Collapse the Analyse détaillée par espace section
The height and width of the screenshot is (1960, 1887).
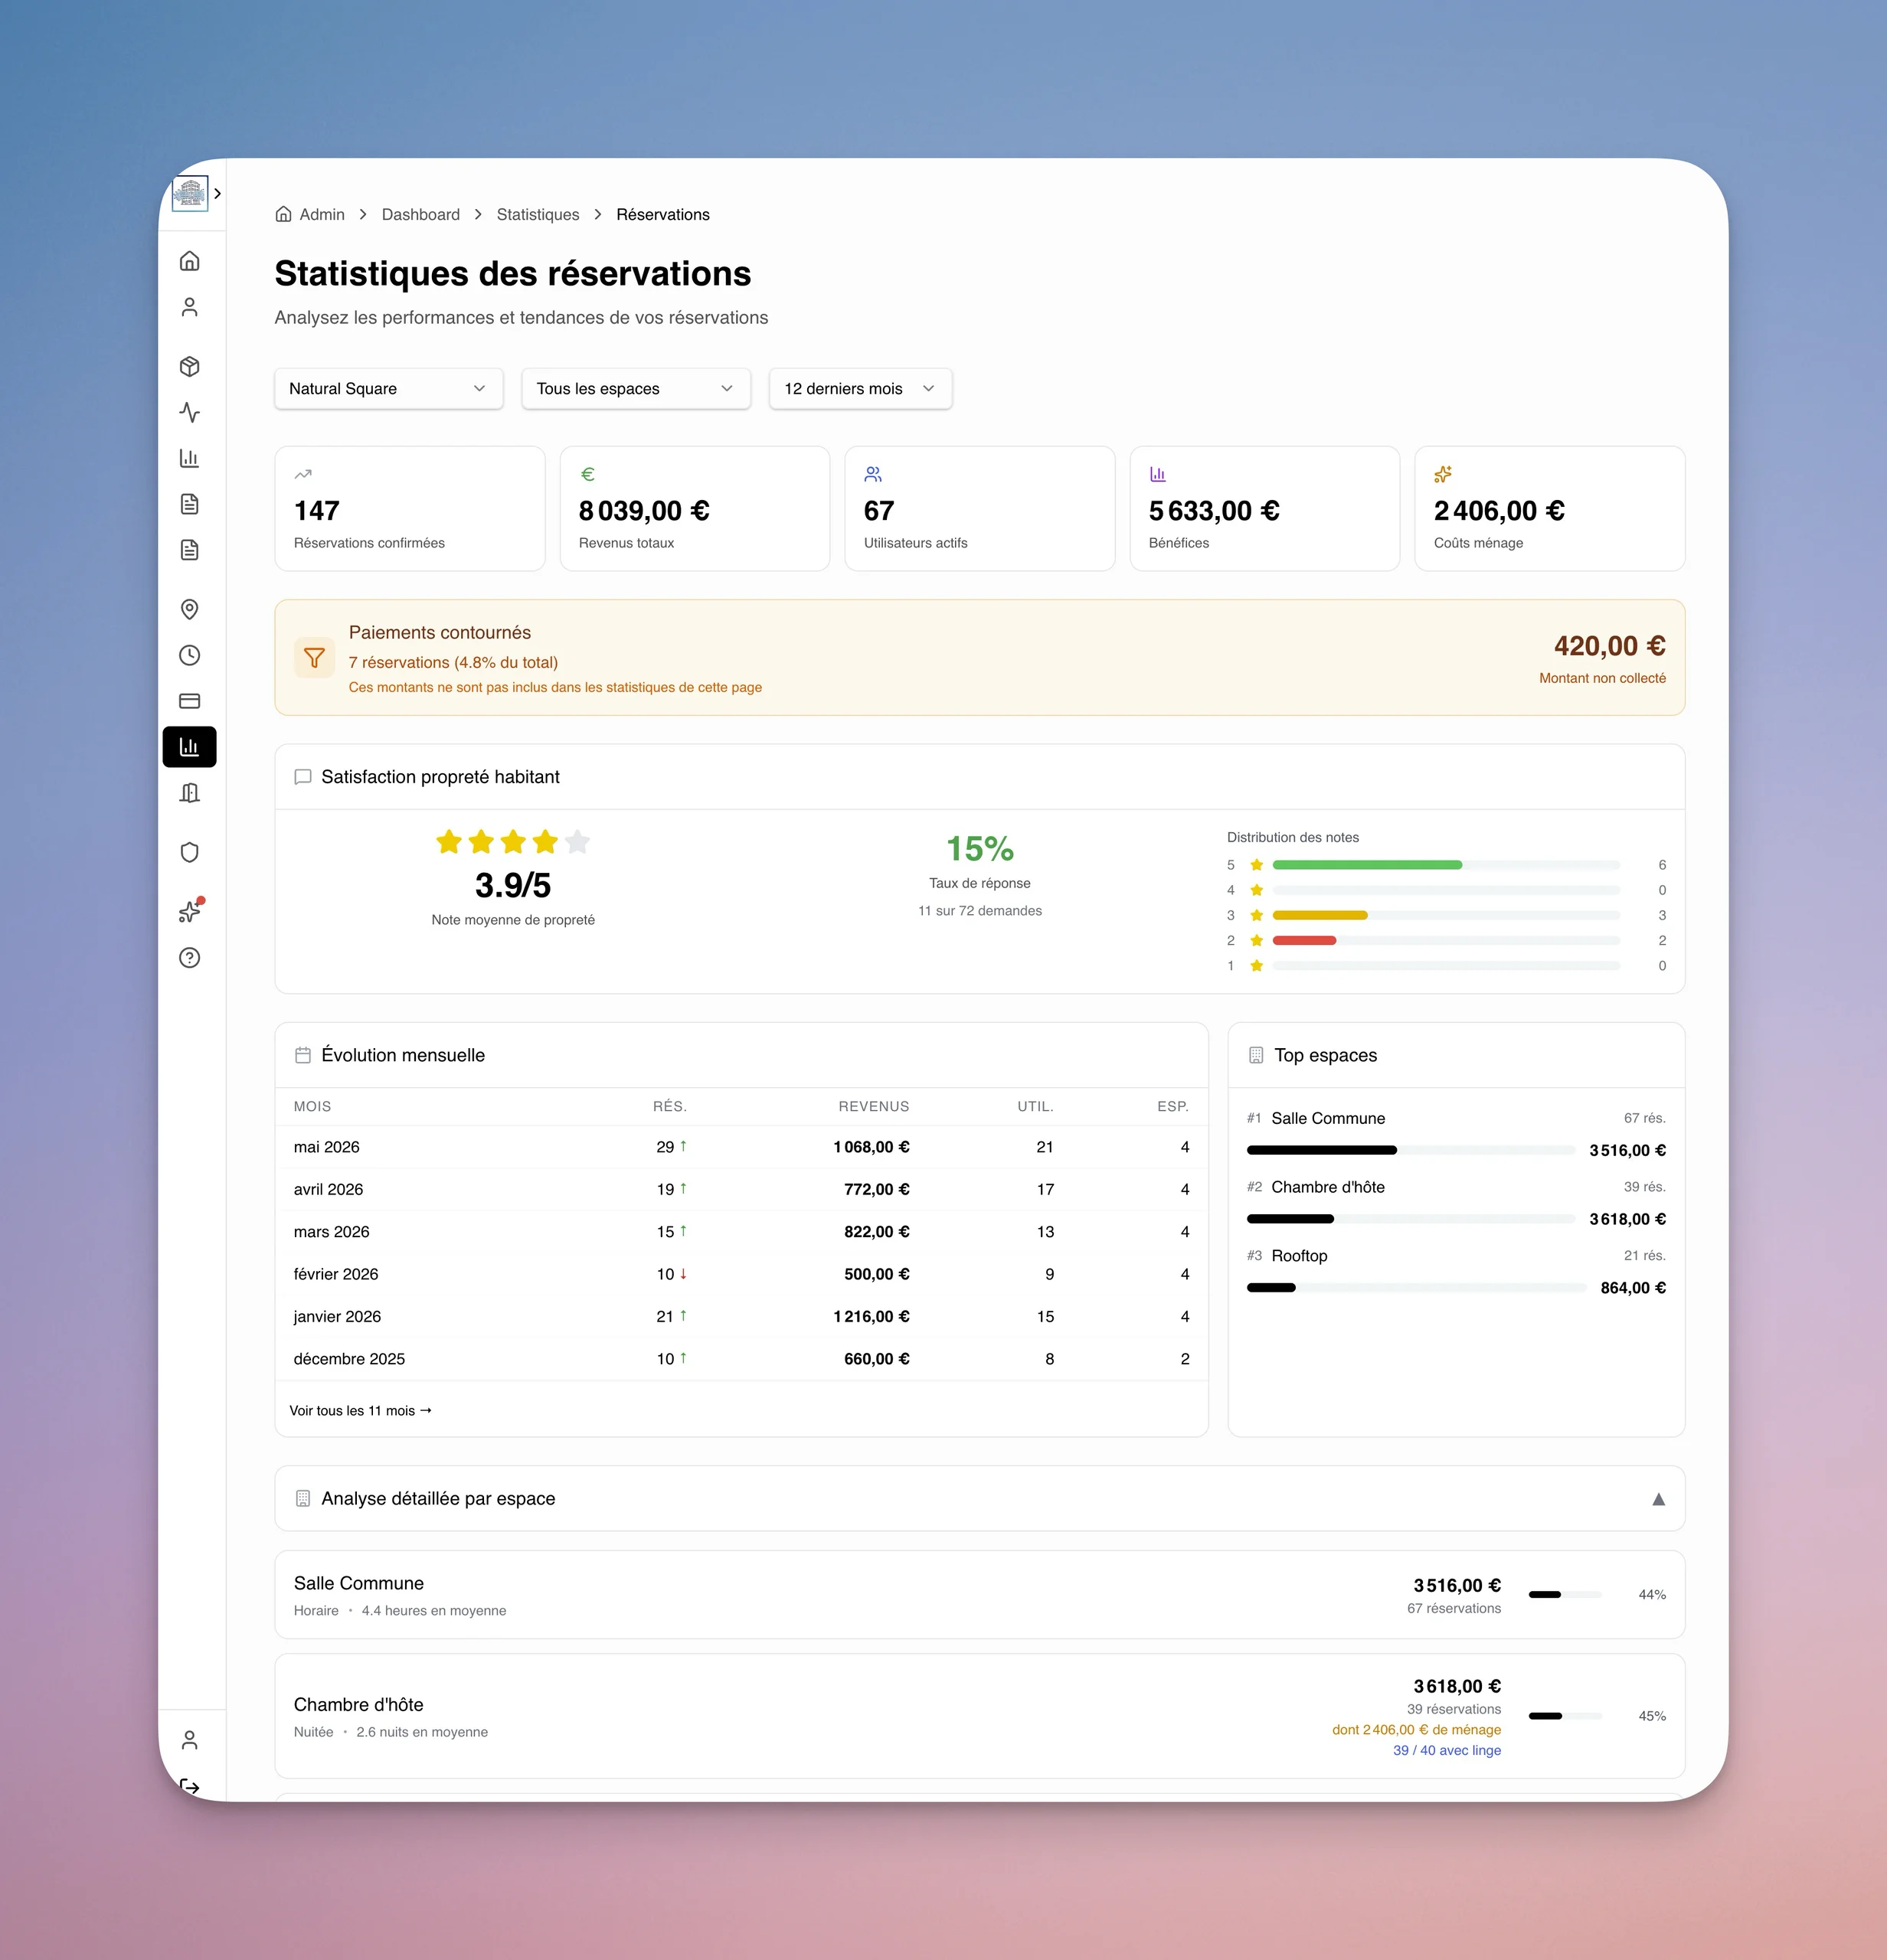[1658, 1499]
